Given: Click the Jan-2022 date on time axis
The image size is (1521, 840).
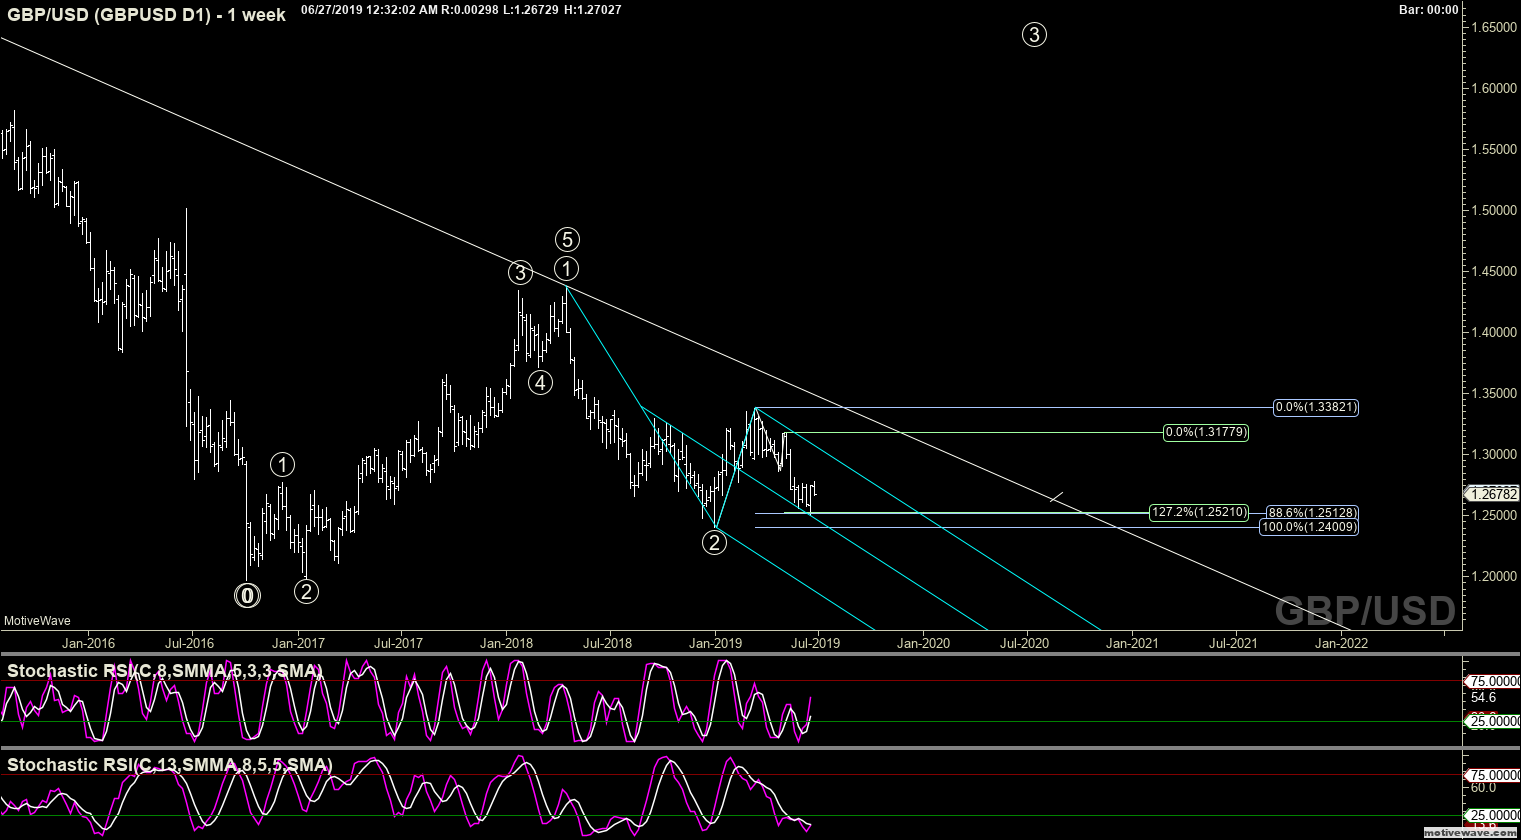Looking at the screenshot, I should pyautogui.click(x=1342, y=643).
